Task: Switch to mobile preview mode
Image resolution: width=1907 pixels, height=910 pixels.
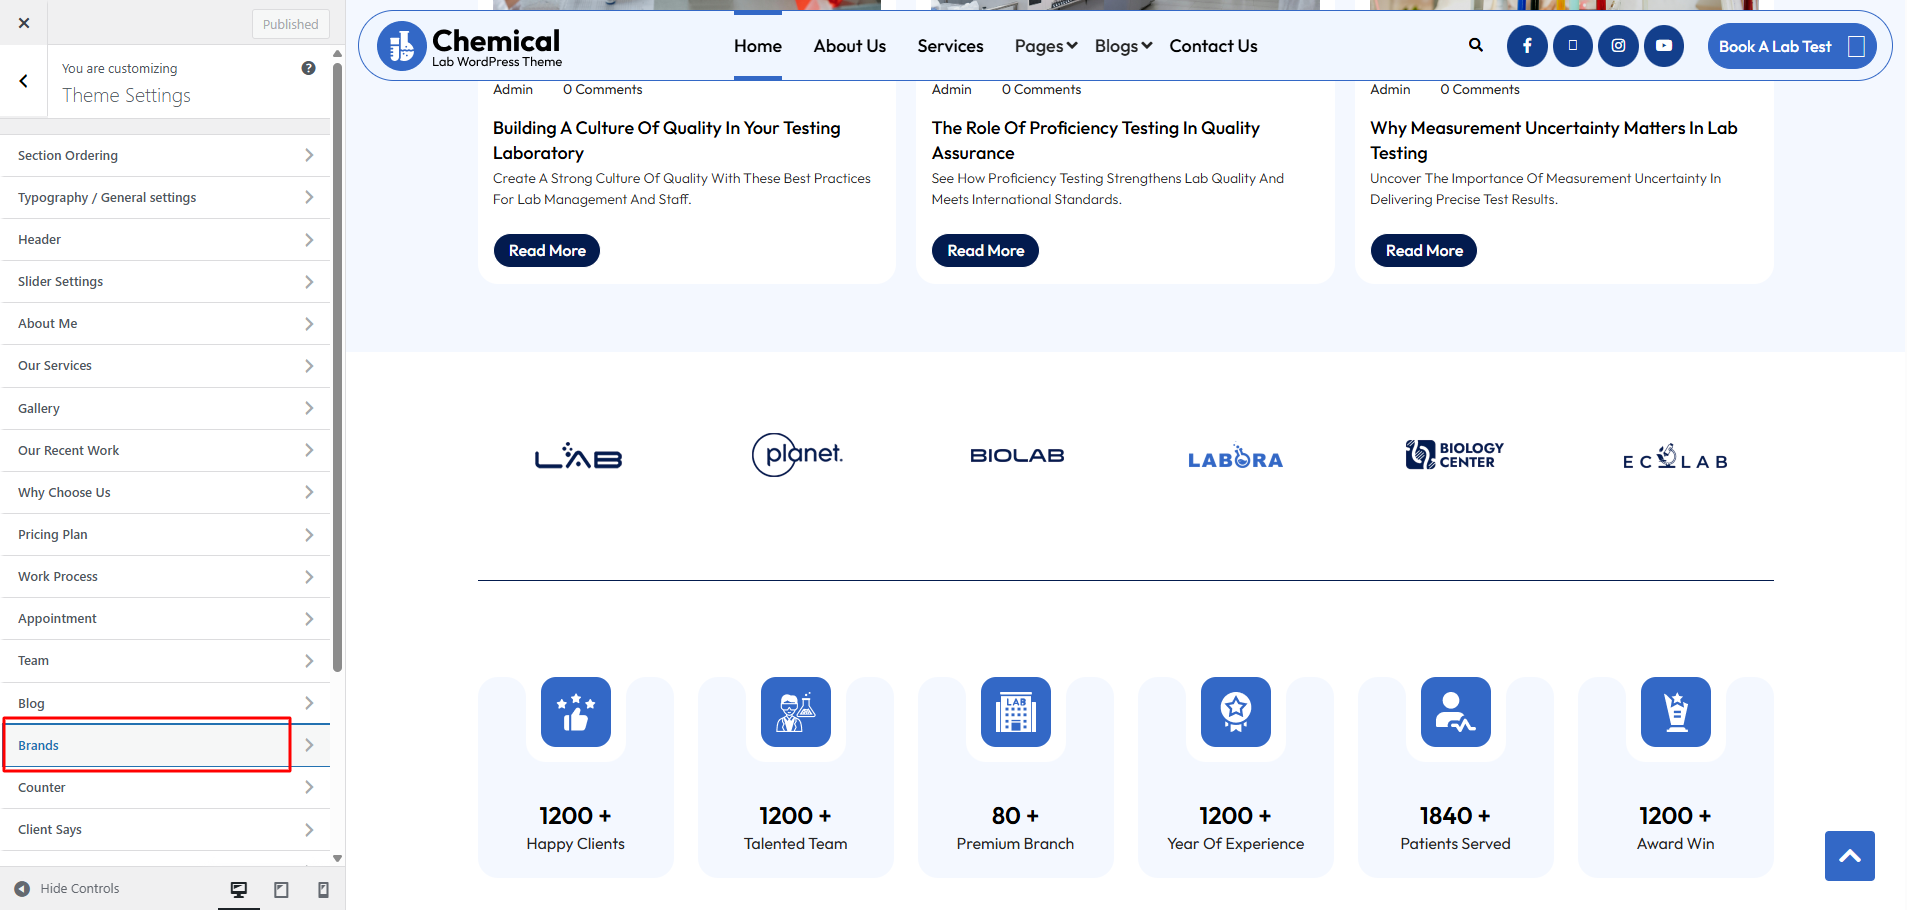Action: coord(323,889)
